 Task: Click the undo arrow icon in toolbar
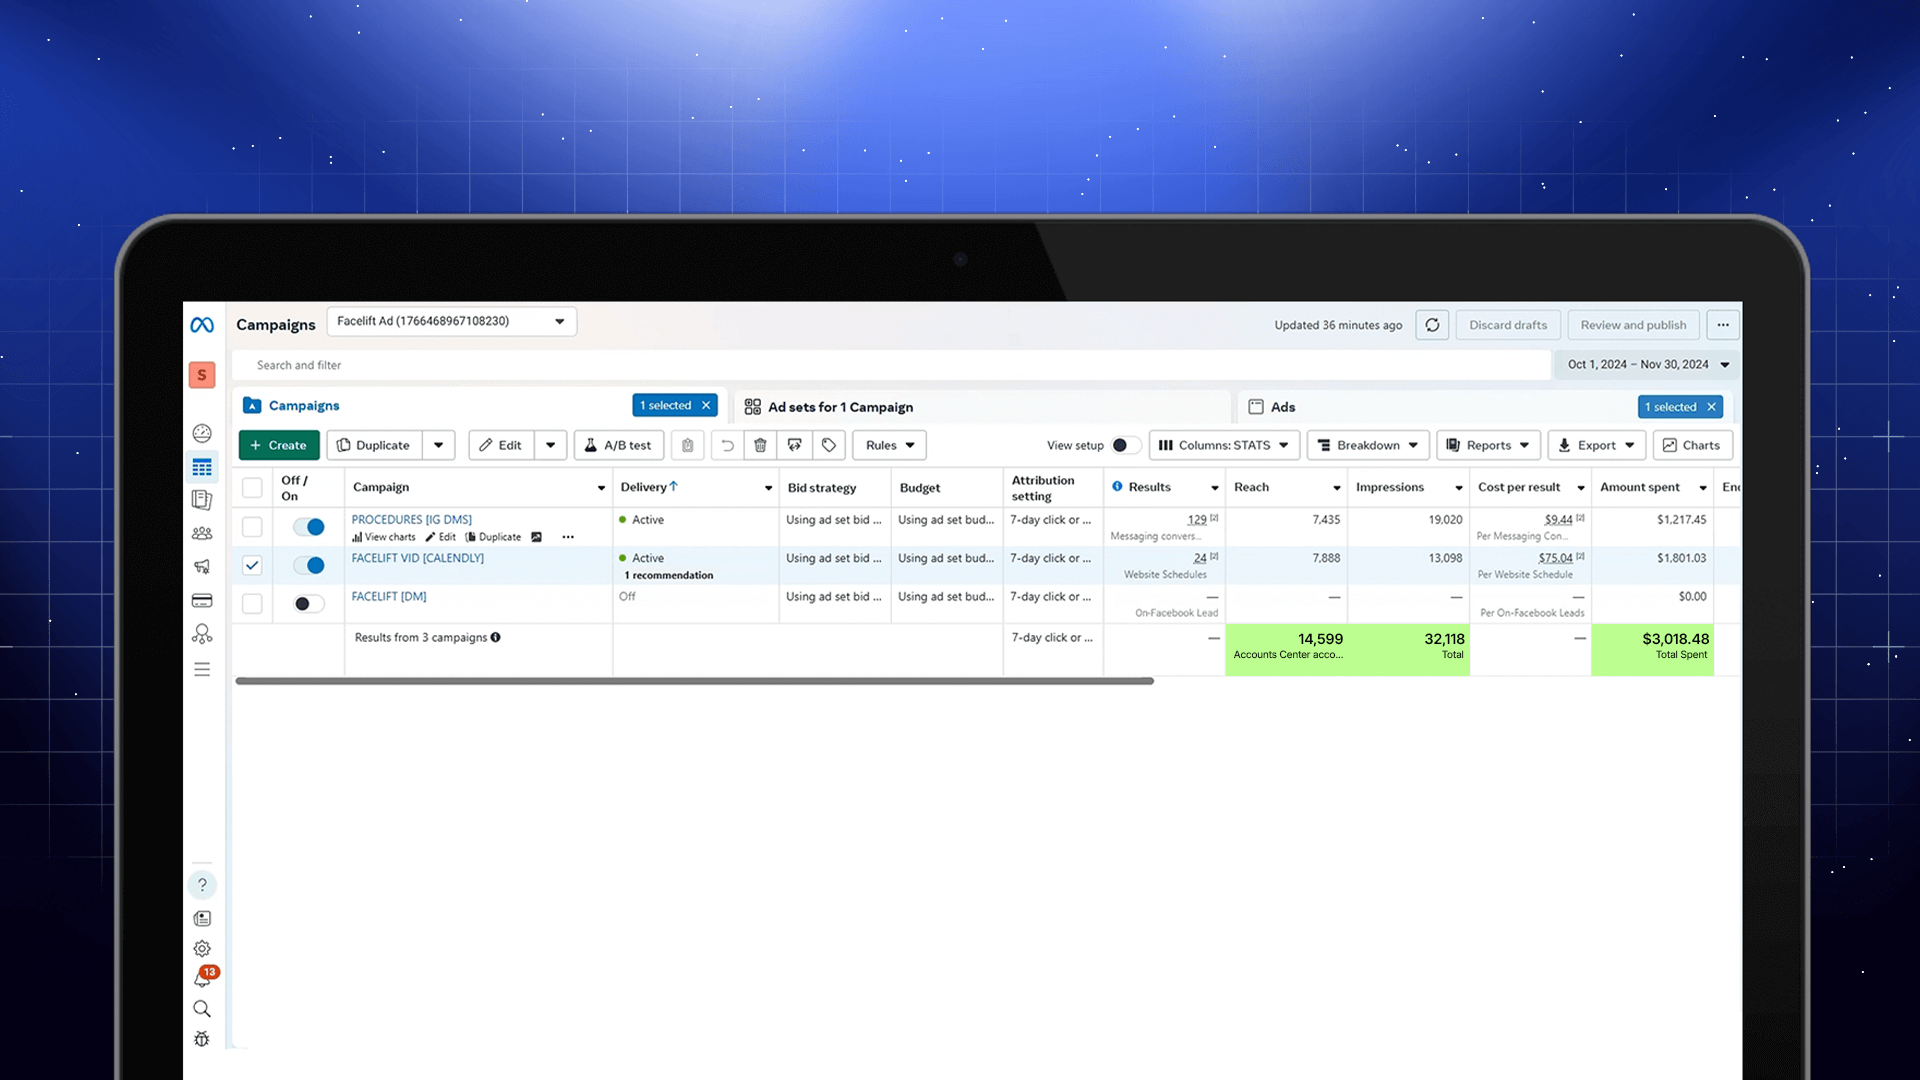[727, 445]
